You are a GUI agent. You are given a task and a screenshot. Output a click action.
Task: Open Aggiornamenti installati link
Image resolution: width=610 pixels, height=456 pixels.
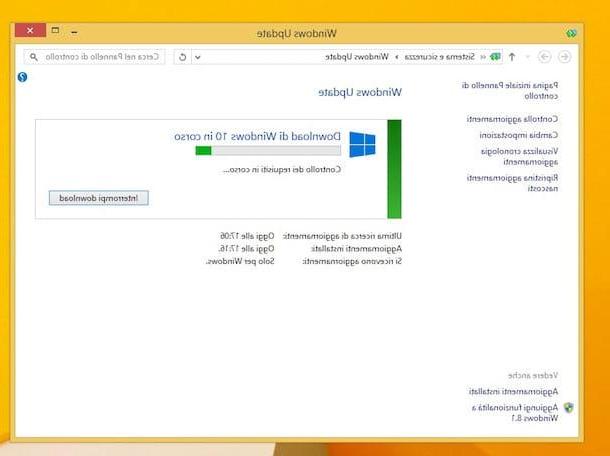point(513,391)
